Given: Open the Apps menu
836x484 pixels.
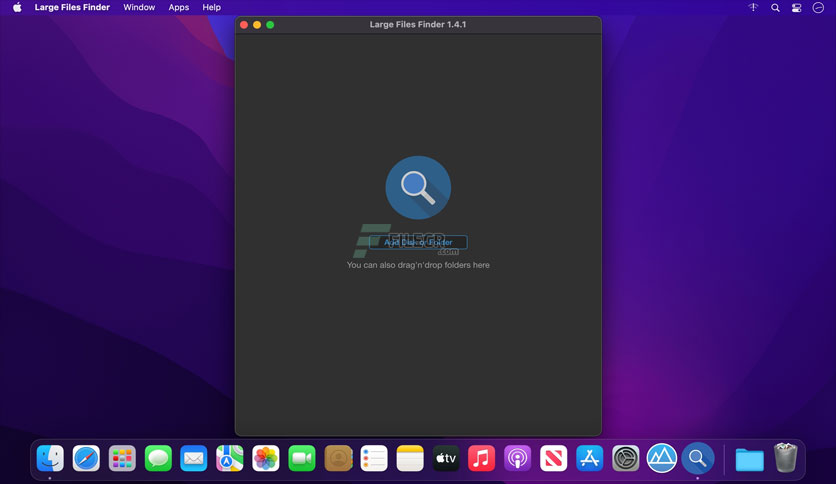Looking at the screenshot, I should pos(179,7).
